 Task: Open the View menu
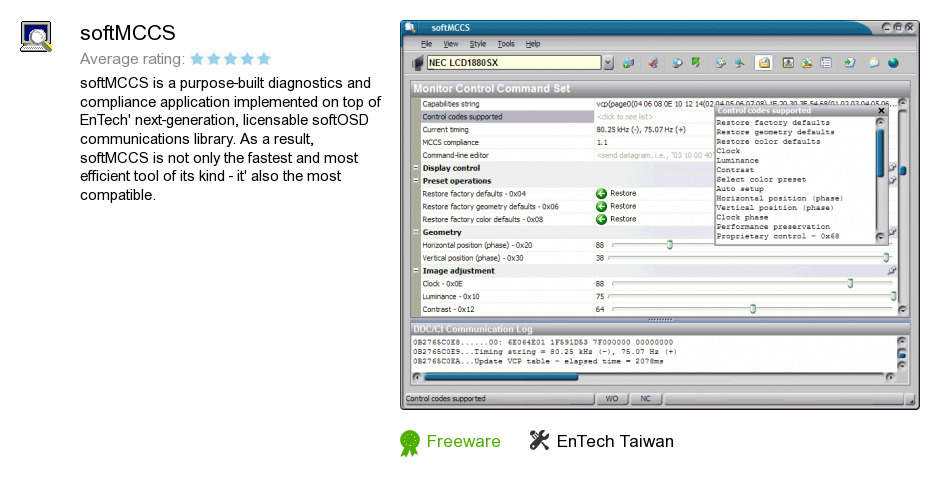[451, 44]
